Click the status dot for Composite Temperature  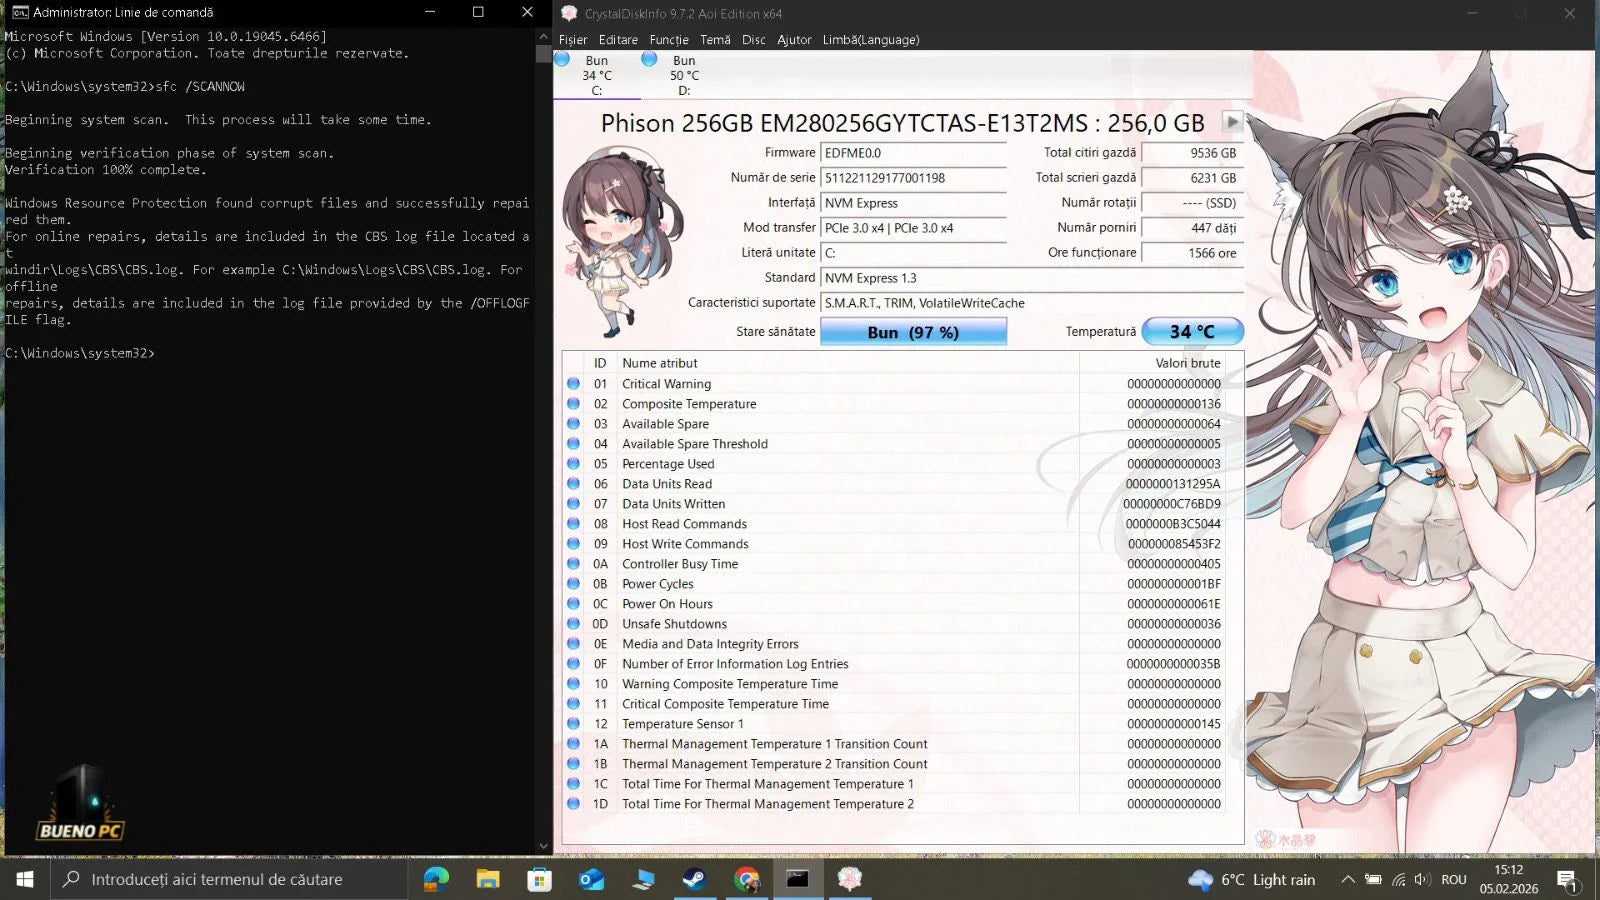tap(573, 403)
